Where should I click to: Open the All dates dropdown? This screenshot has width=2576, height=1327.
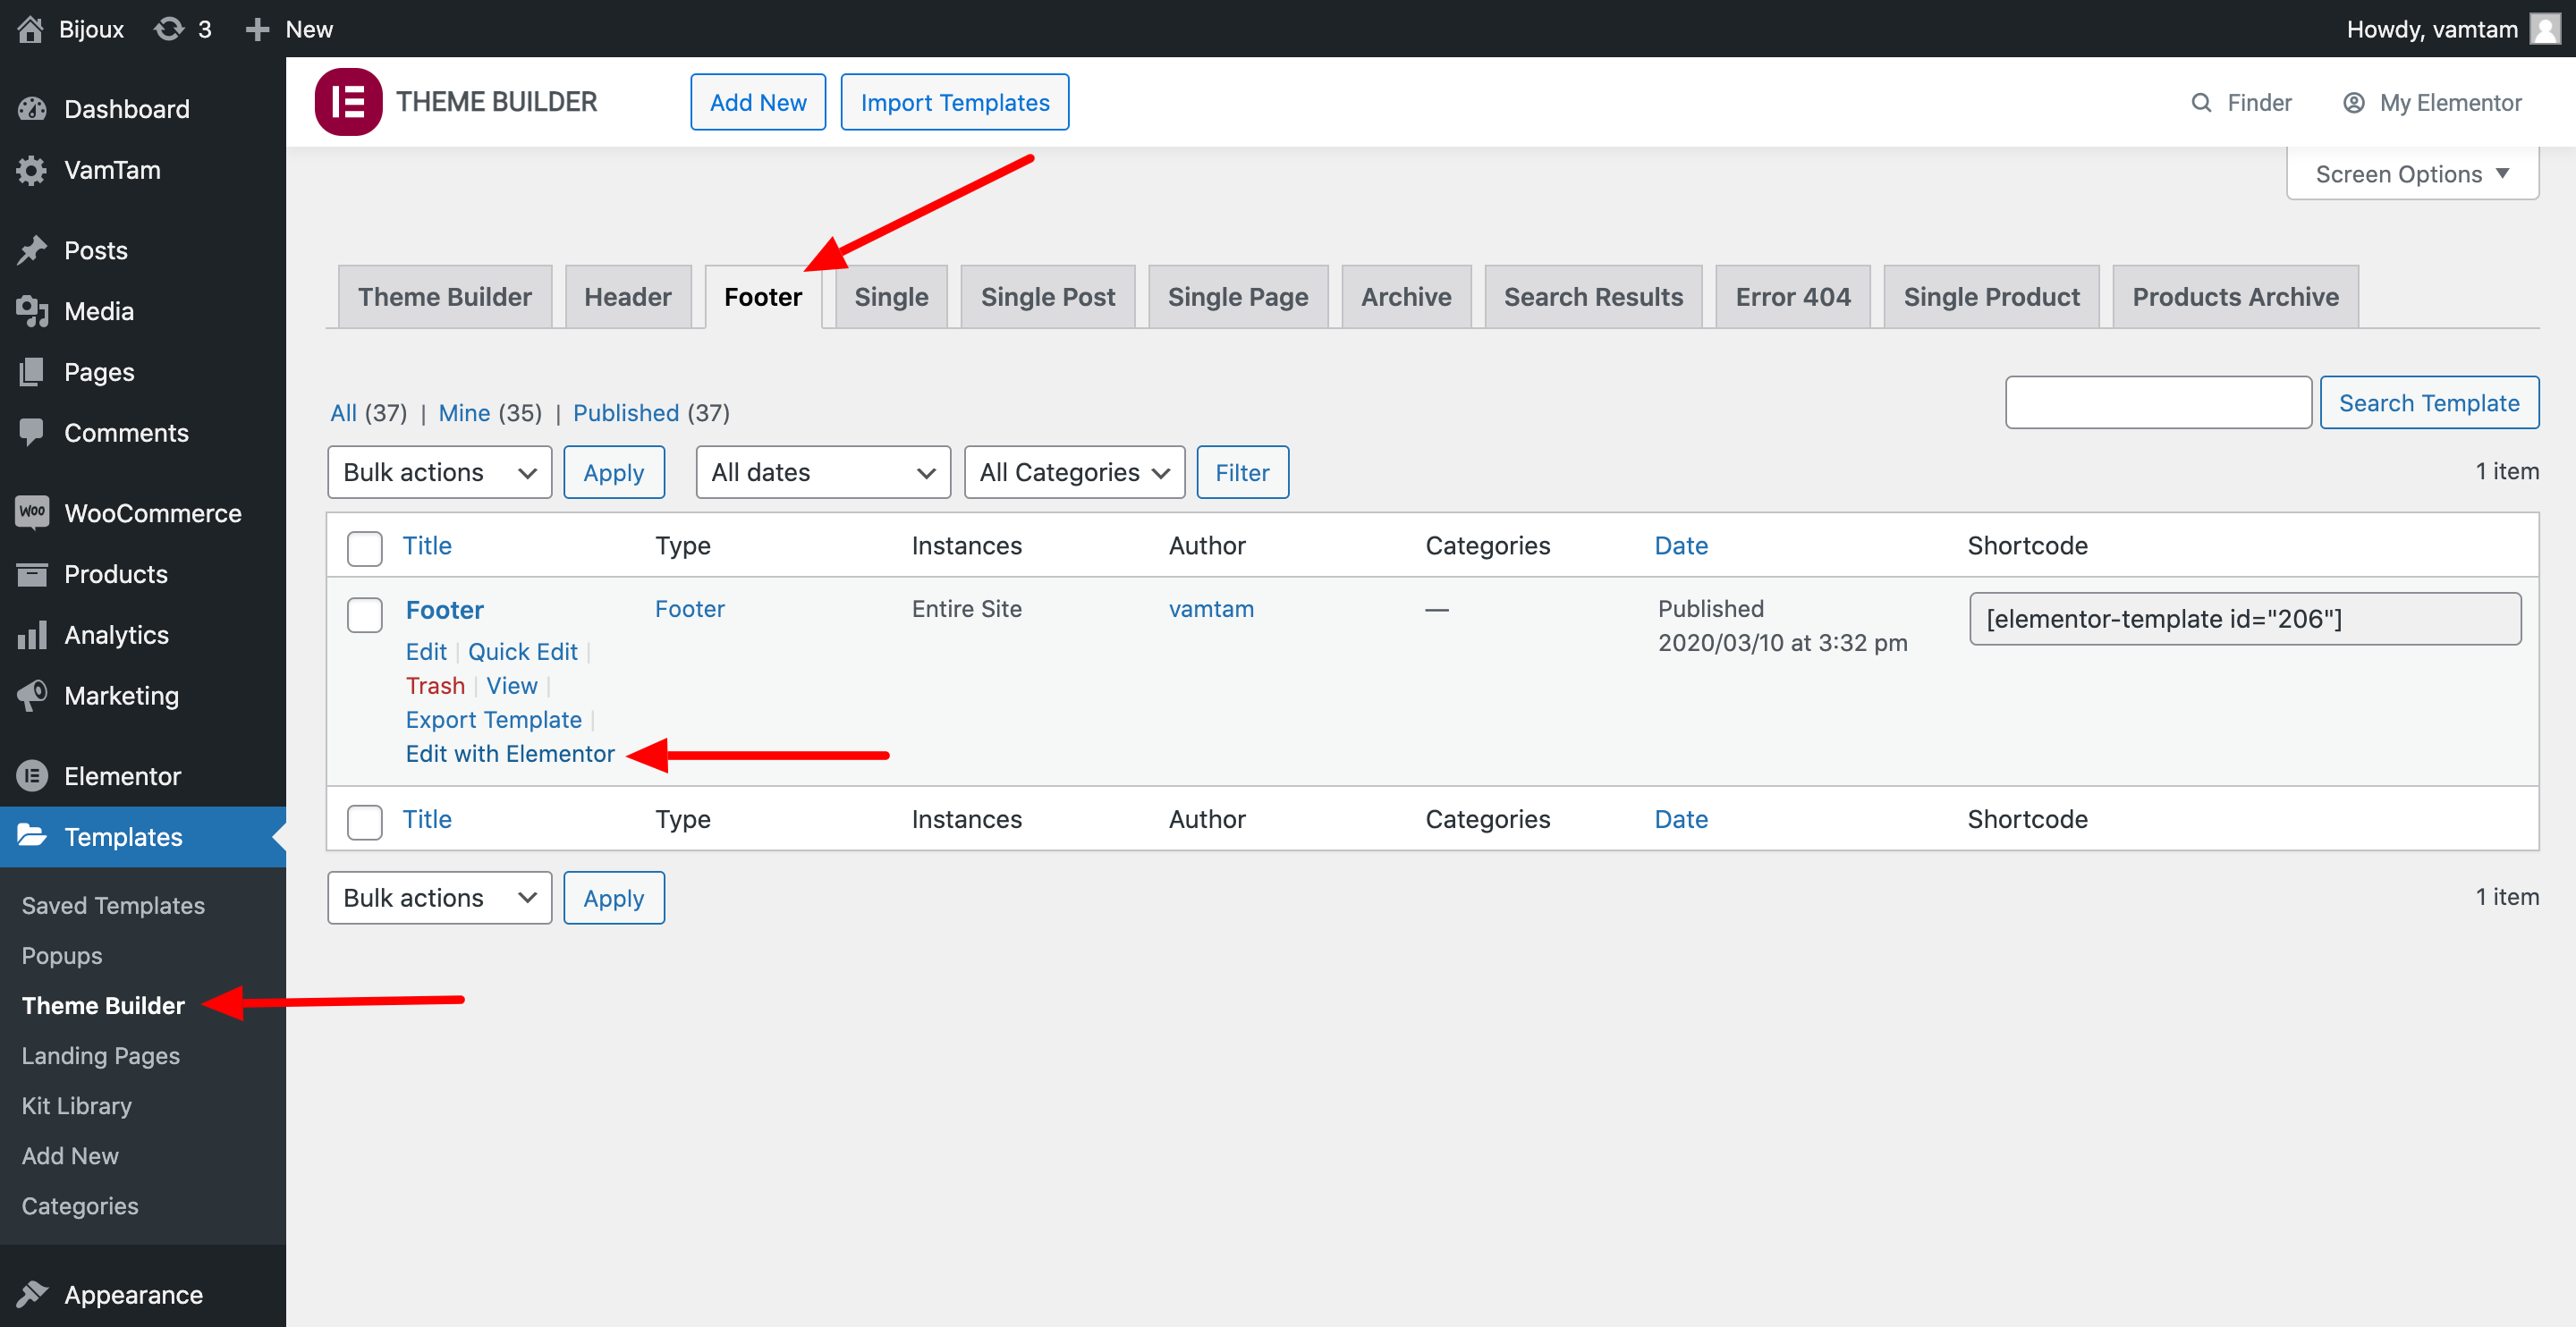[822, 472]
